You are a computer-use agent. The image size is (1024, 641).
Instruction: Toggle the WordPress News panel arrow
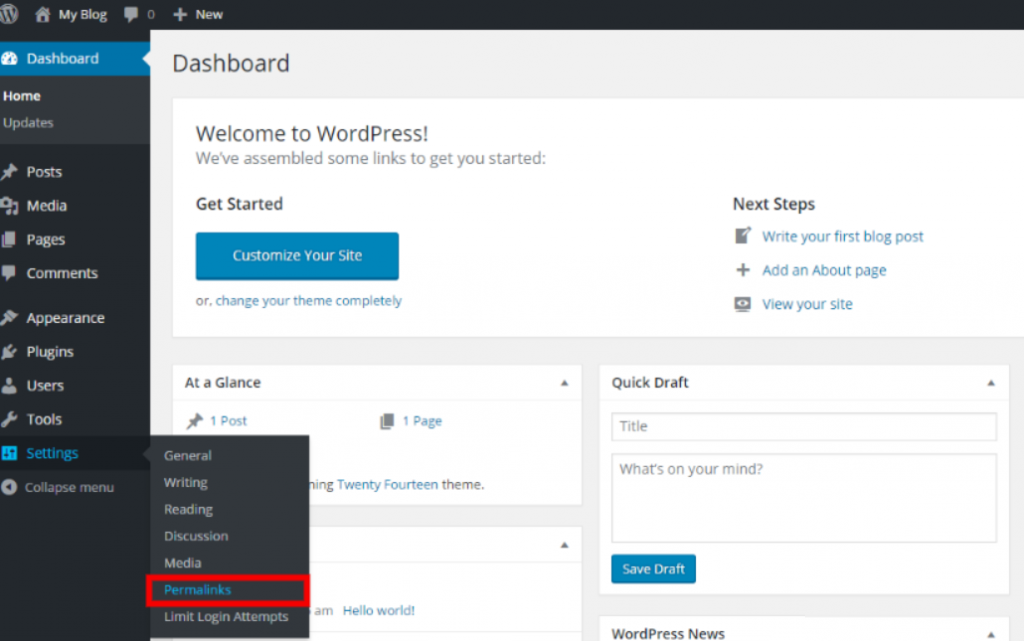(x=991, y=633)
